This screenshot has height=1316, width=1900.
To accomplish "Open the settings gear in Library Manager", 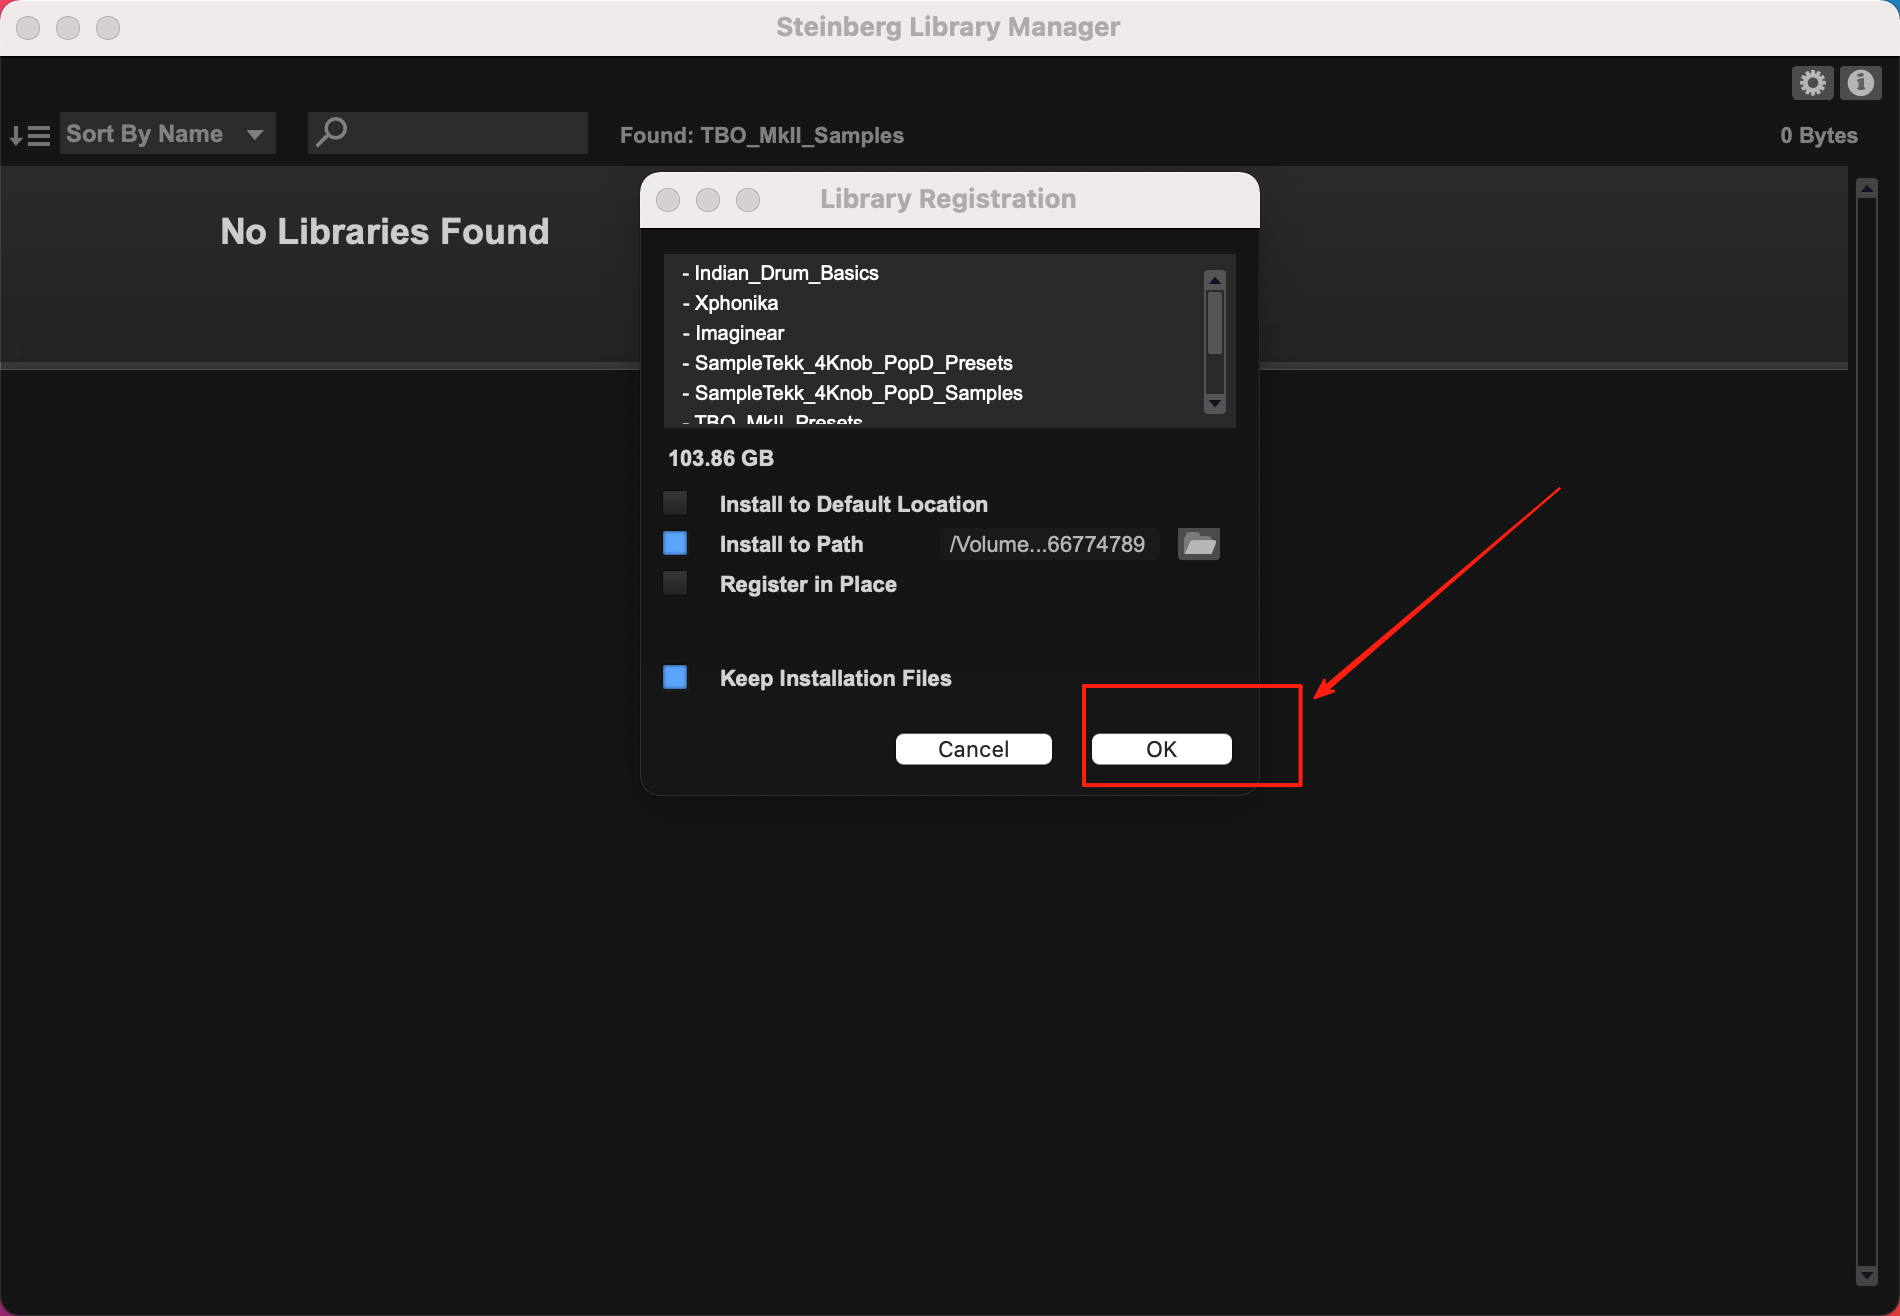I will pyautogui.click(x=1812, y=82).
